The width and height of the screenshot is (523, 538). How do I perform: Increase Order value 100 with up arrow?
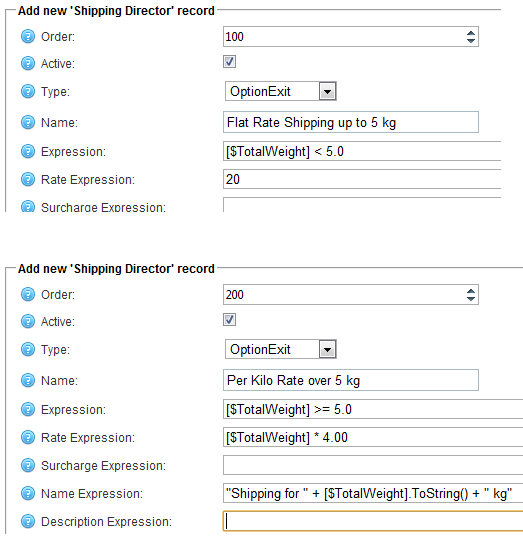[471, 33]
